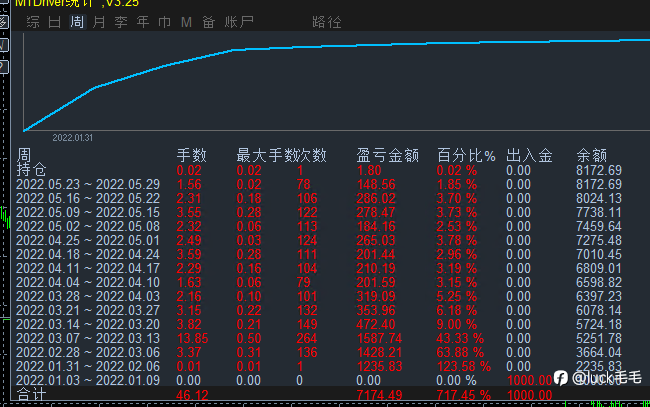Click lots value 13.85
The height and width of the screenshot is (407, 650).
[192, 339]
